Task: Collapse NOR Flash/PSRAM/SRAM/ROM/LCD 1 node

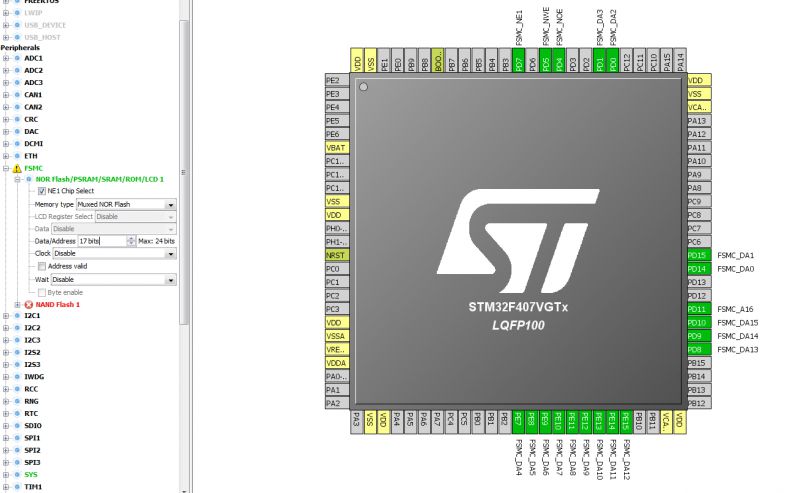Action: (x=17, y=179)
